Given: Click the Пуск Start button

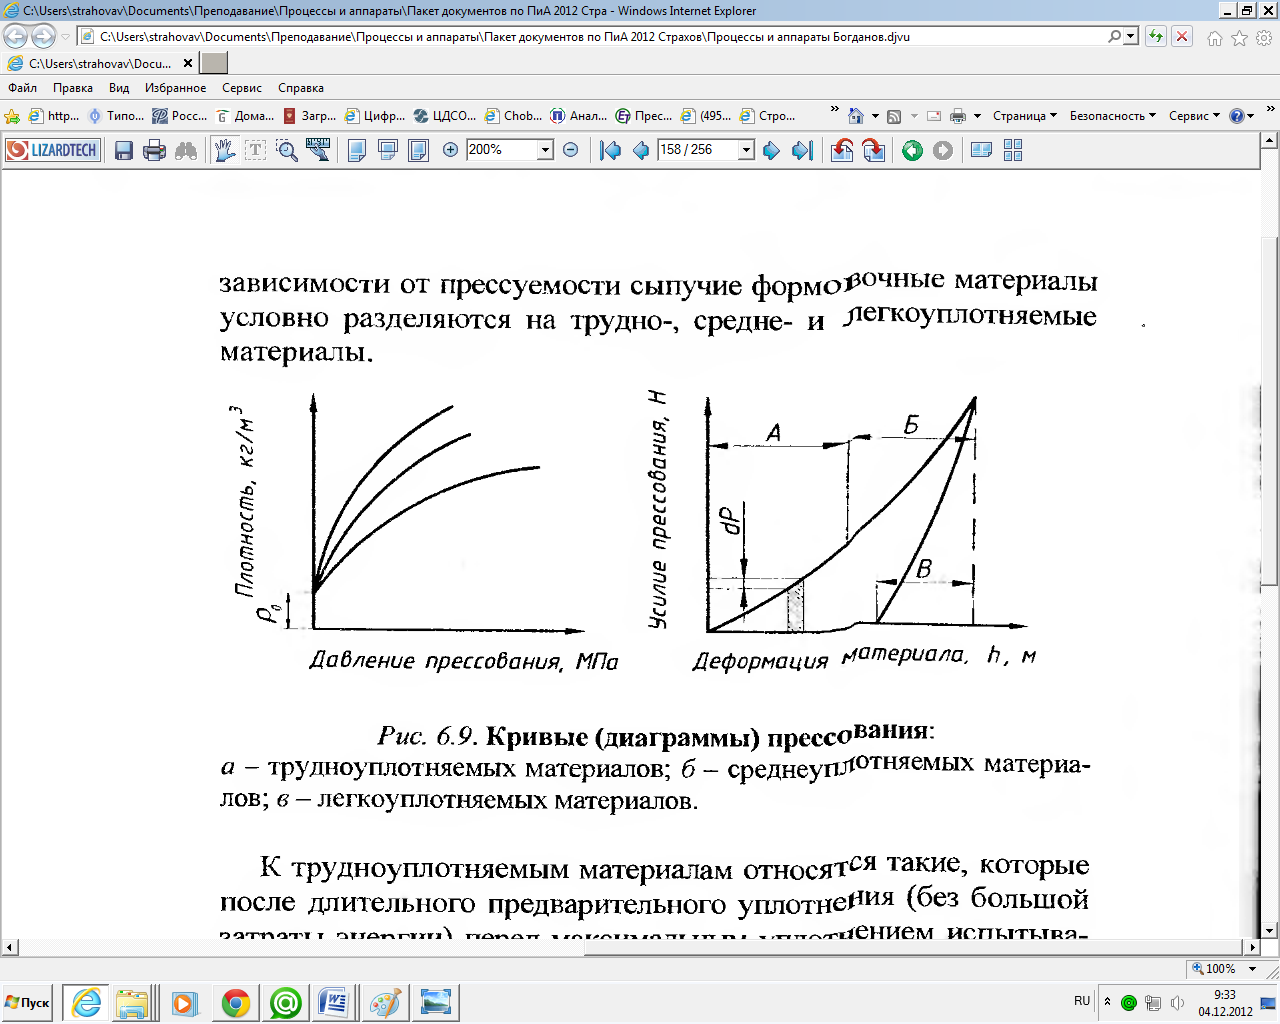Looking at the screenshot, I should pos(28,1002).
